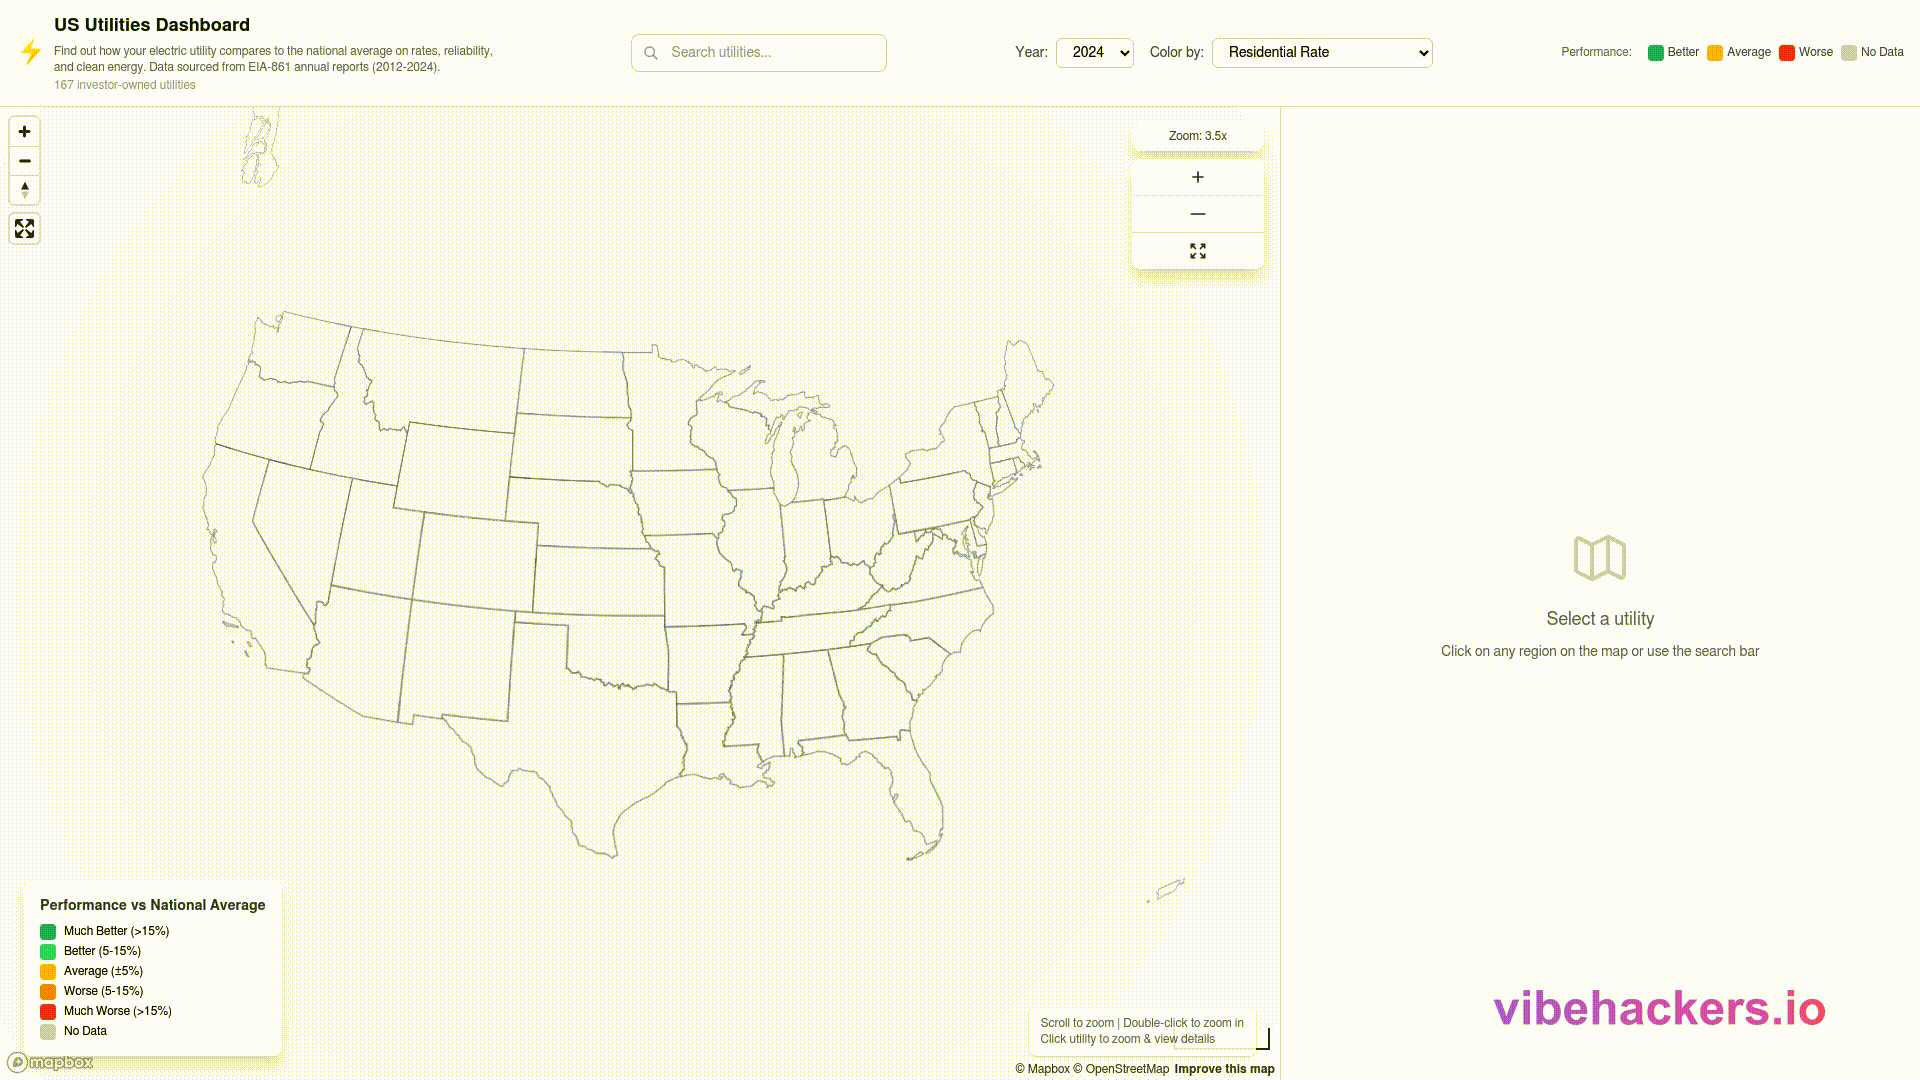Open the OpenStreetMap attribution link
The height and width of the screenshot is (1080, 1920).
click(x=1126, y=1069)
